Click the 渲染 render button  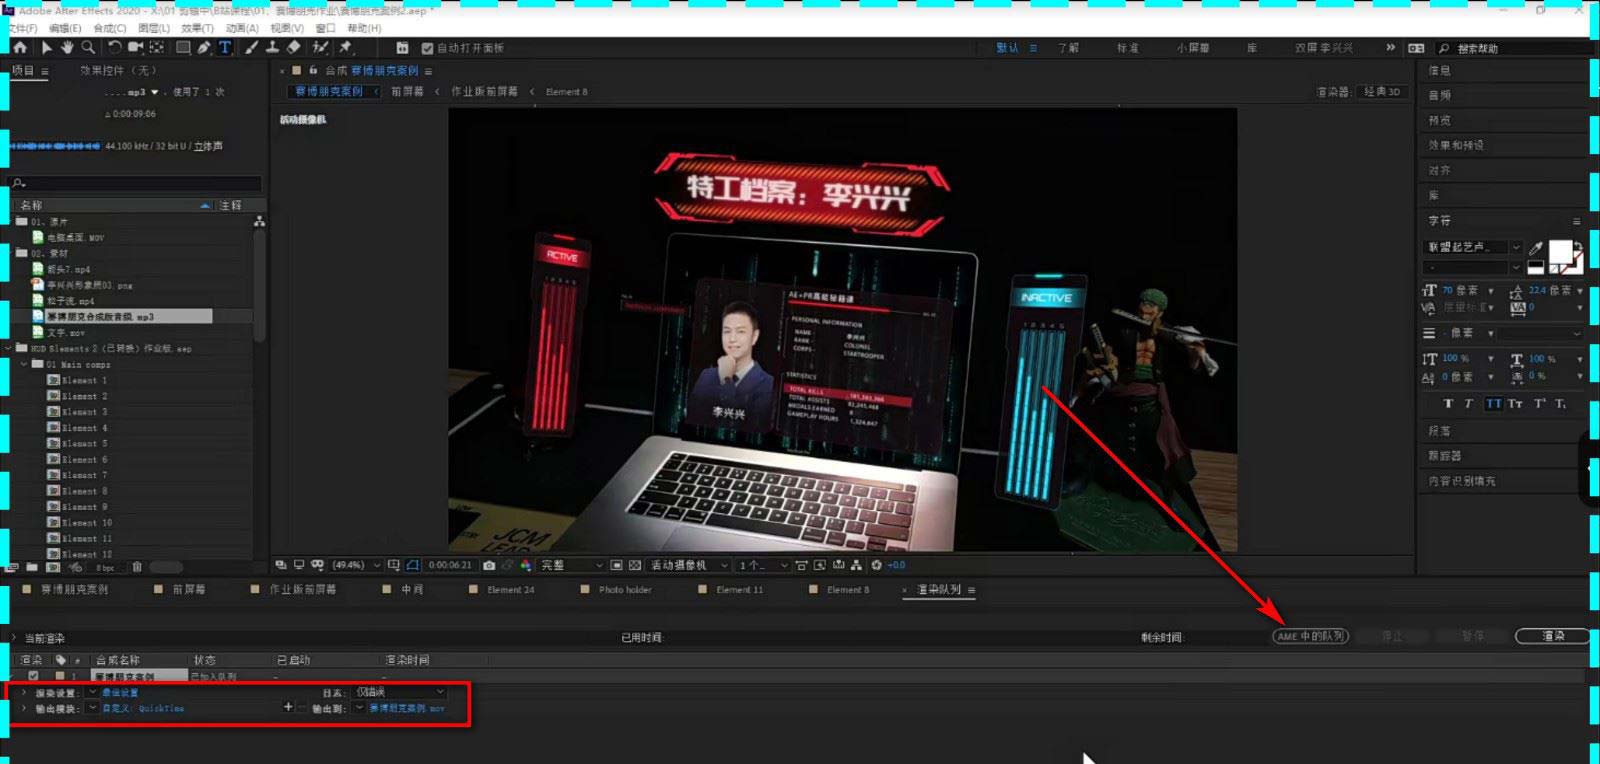(x=1553, y=636)
